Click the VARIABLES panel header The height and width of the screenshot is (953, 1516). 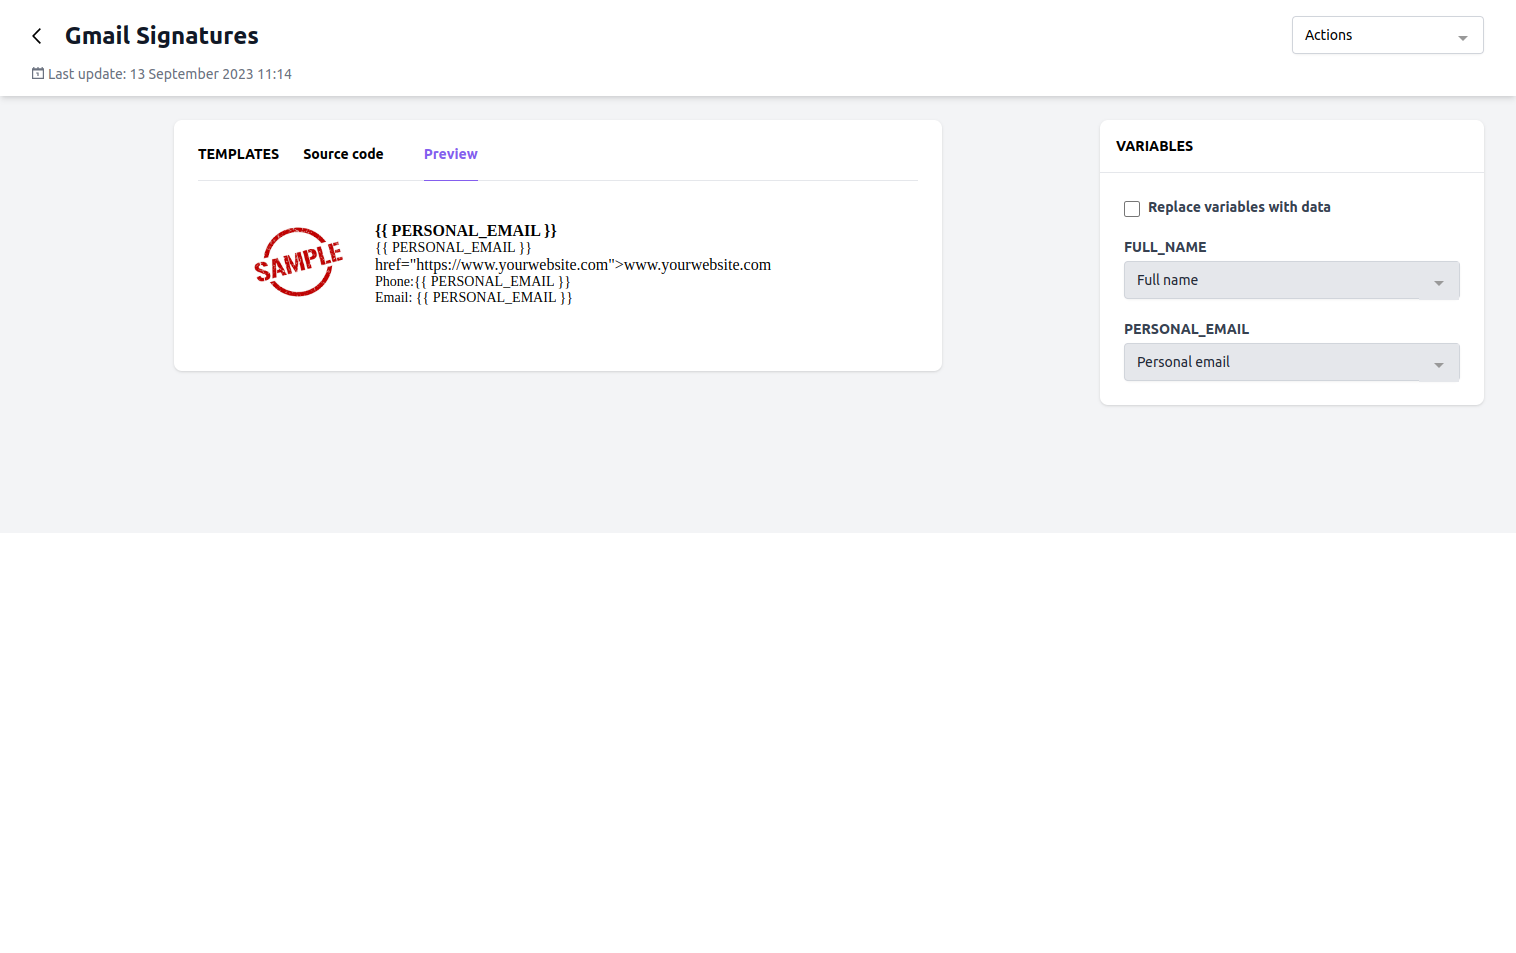tap(1154, 146)
